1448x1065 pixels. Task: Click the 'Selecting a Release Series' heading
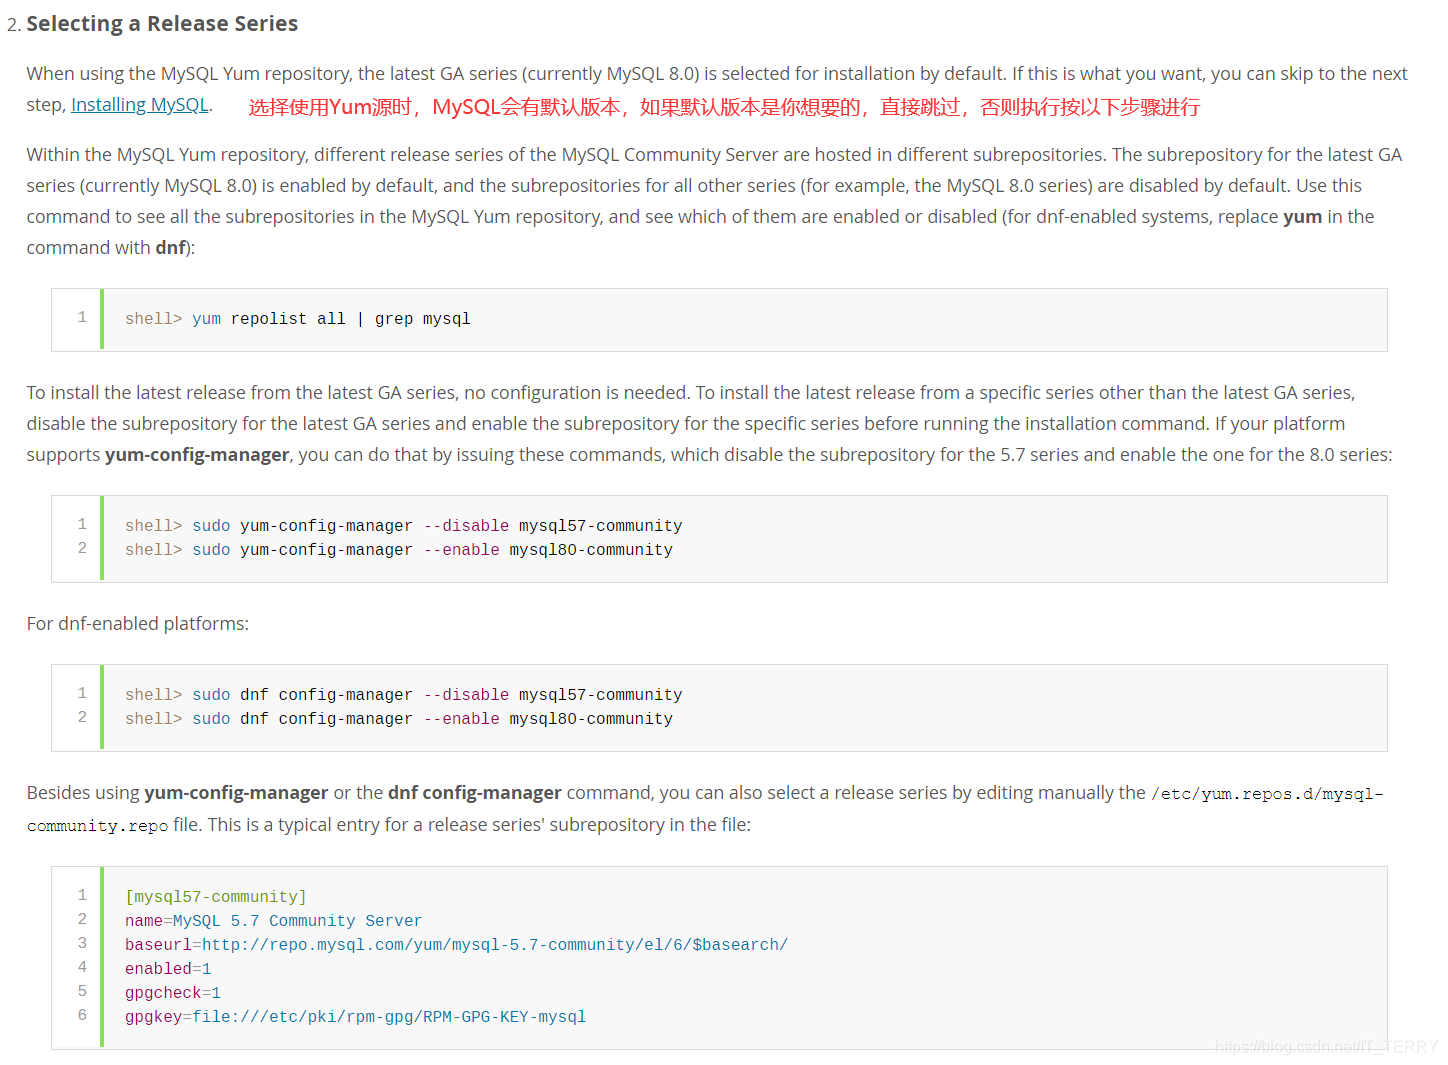coord(162,24)
